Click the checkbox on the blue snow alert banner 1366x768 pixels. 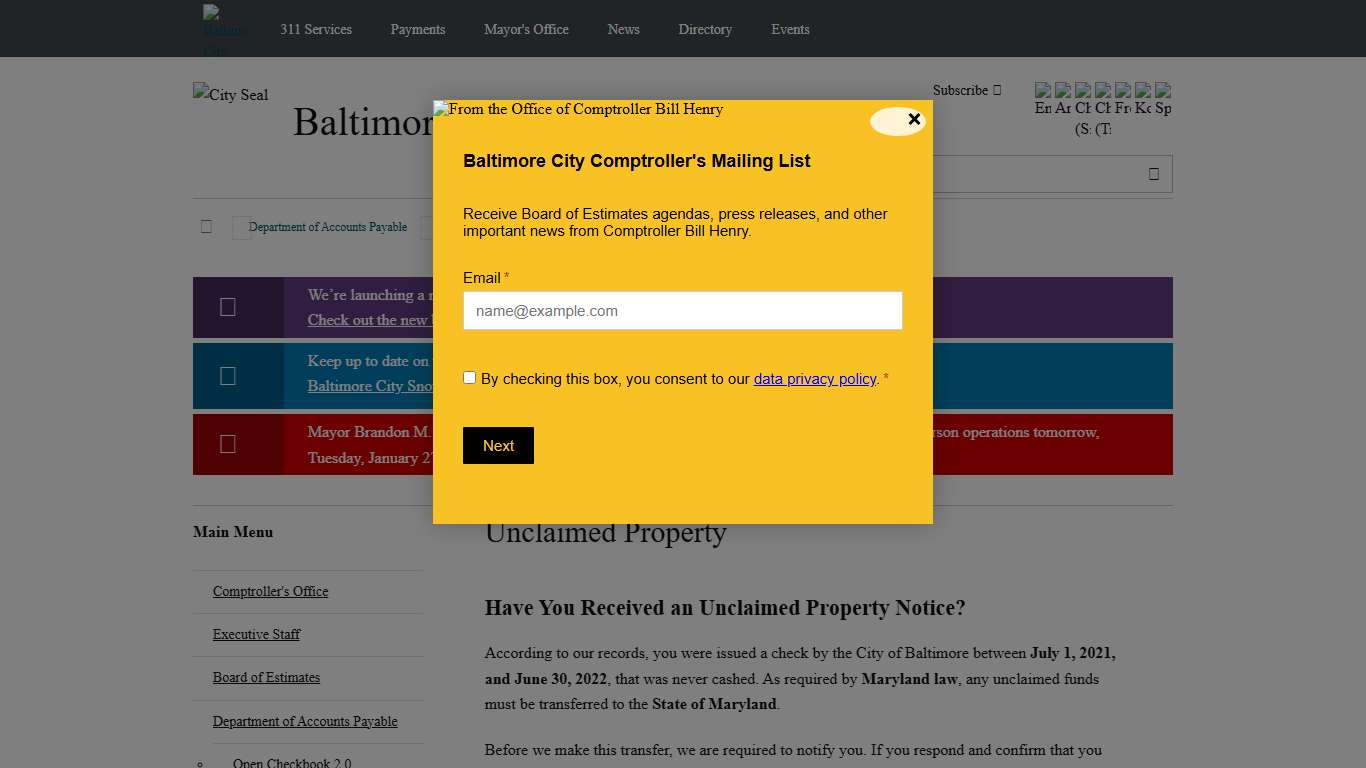tap(227, 376)
